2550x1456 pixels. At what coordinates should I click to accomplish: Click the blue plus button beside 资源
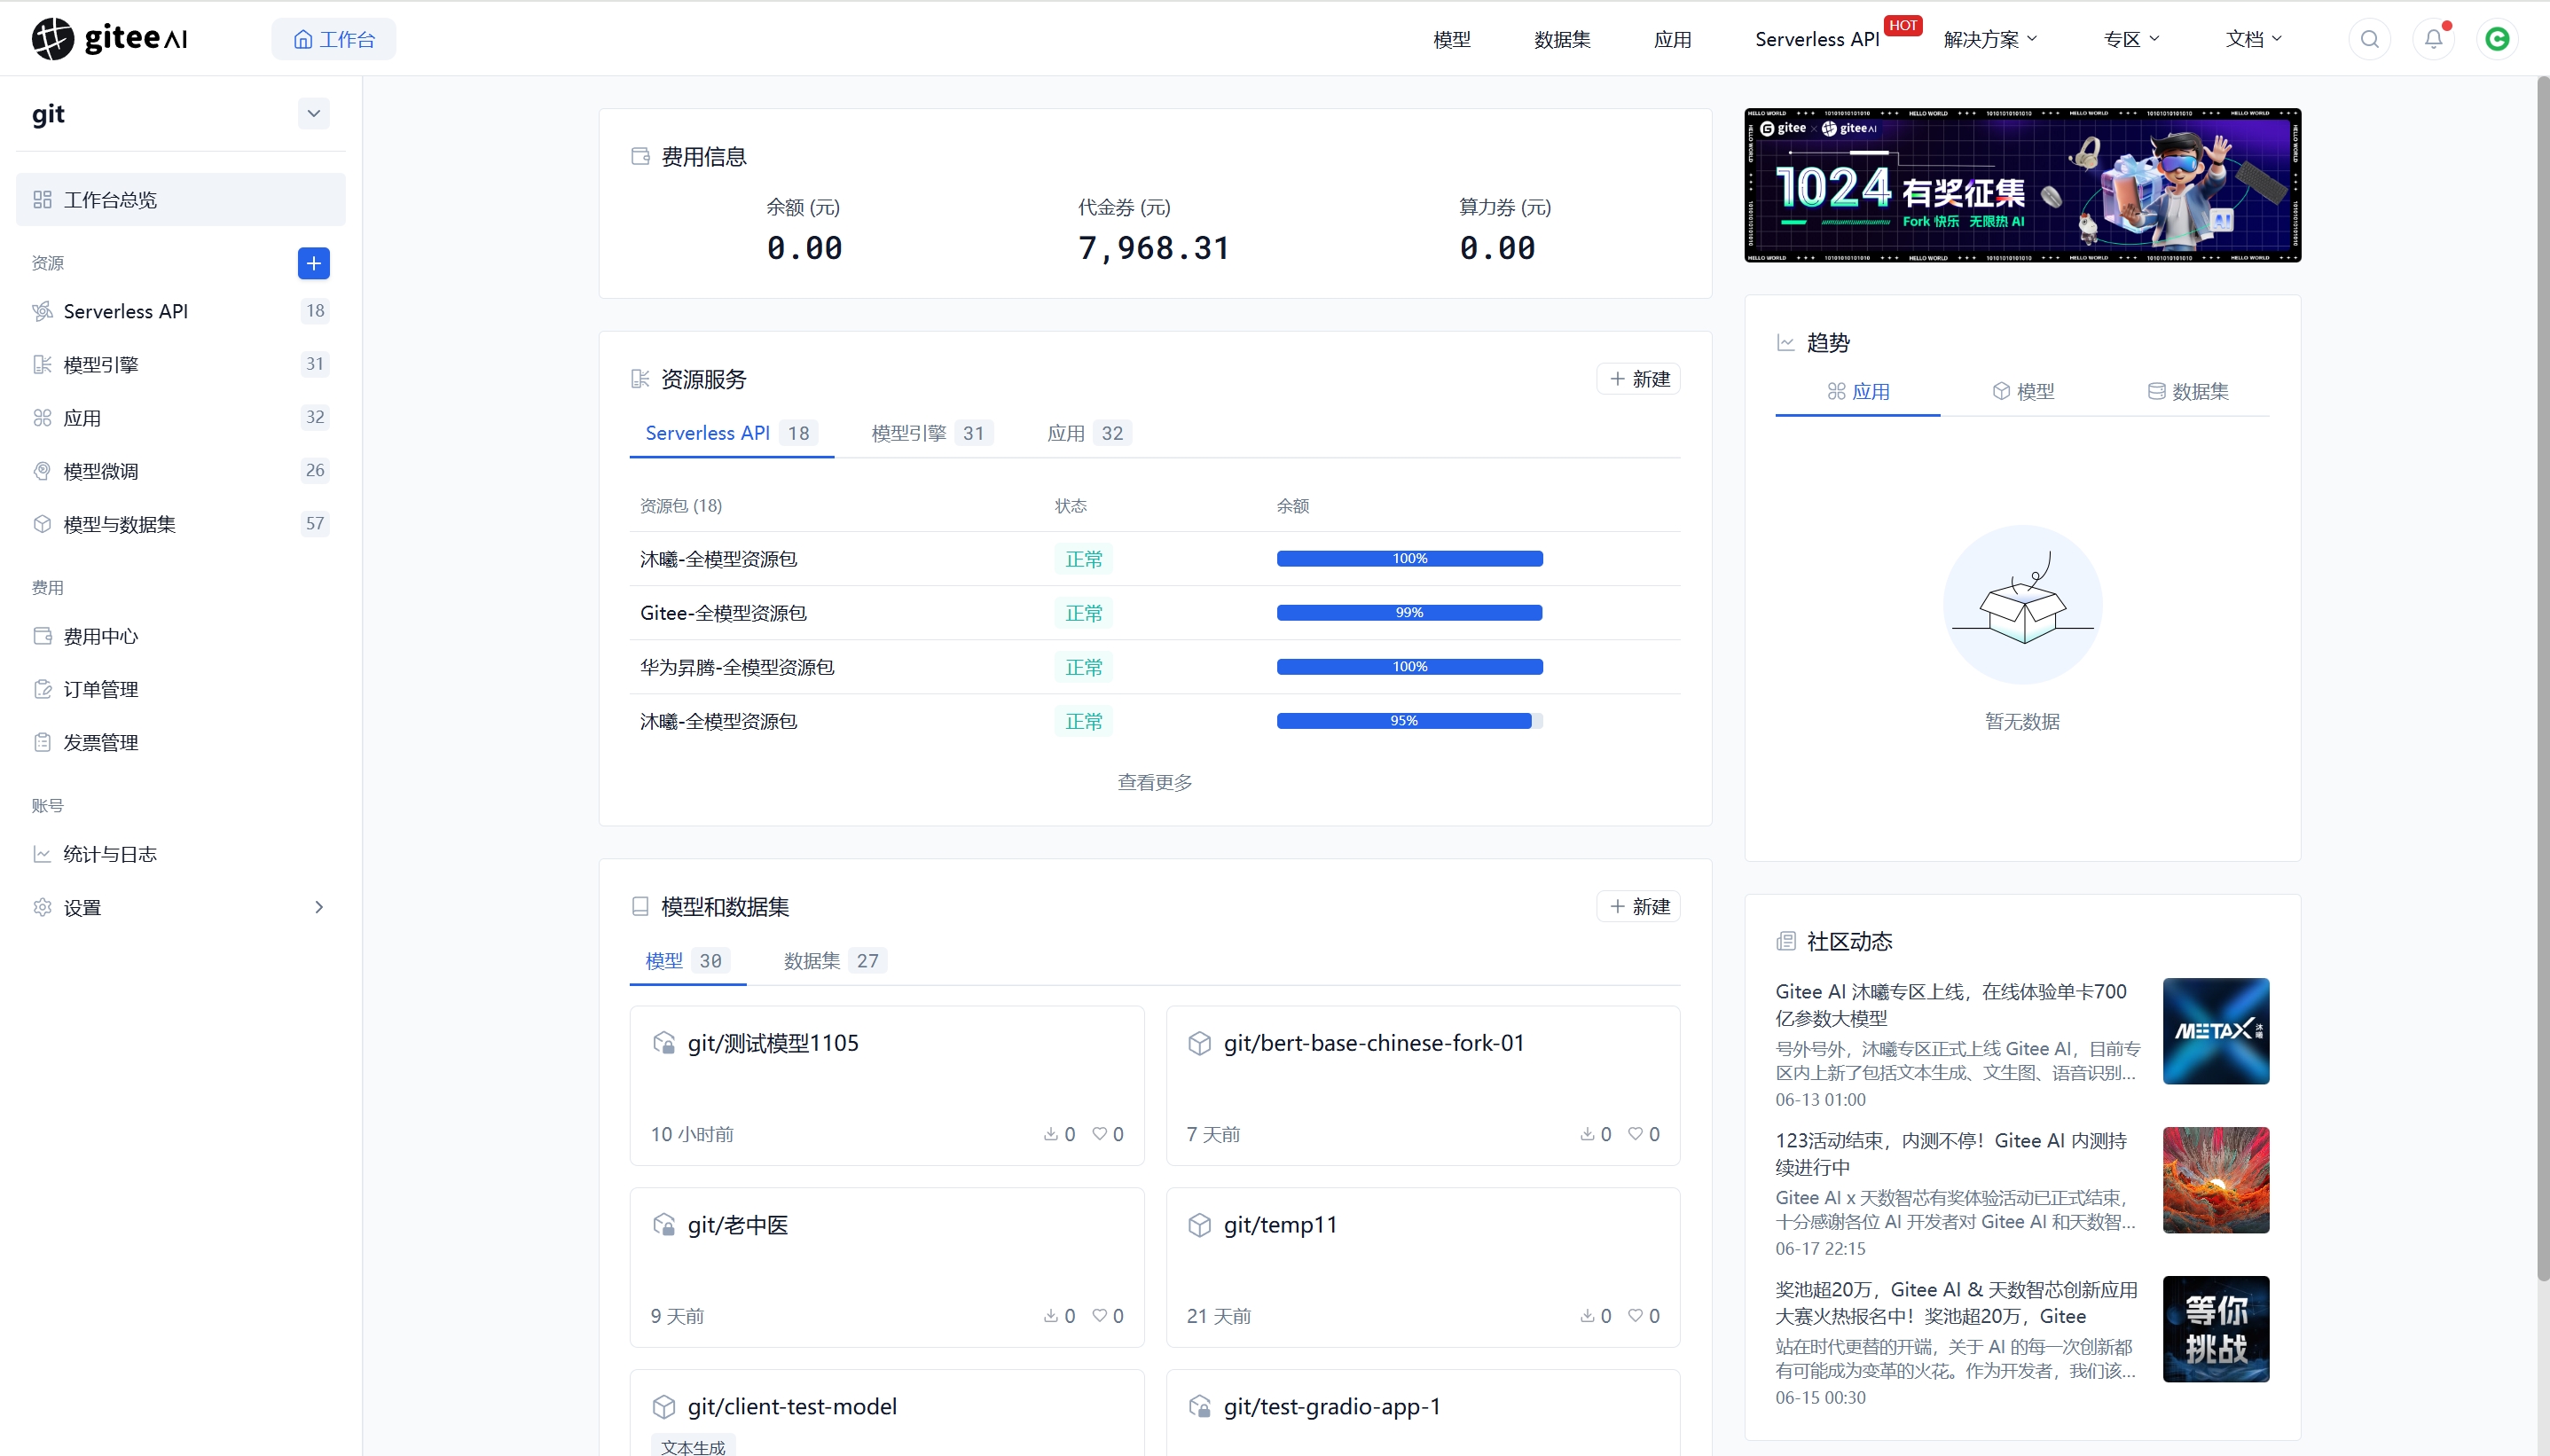click(x=313, y=263)
